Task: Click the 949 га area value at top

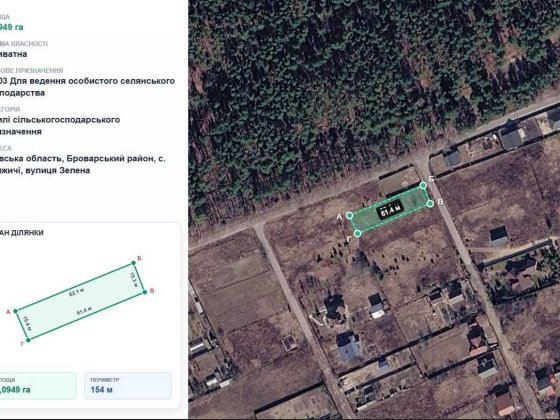Action: pyautogui.click(x=12, y=27)
